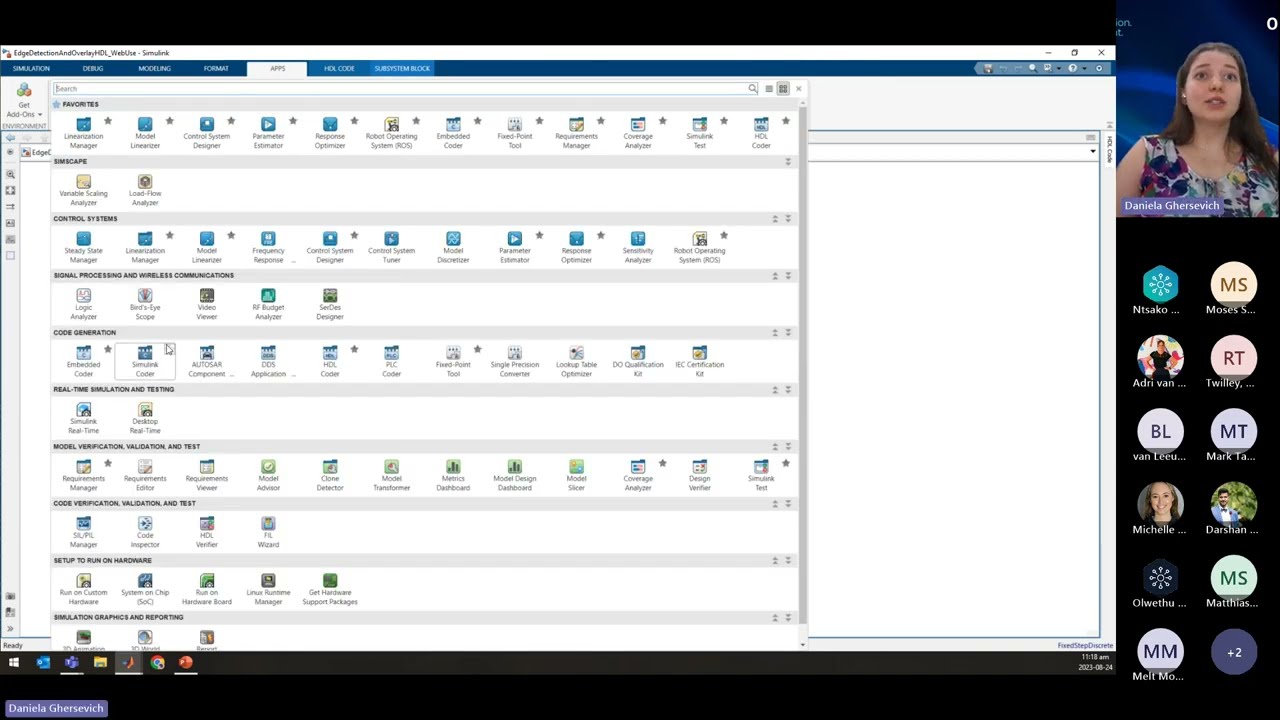Open the System on Chip (SoC) app
The image size is (1280, 720).
[x=145, y=589]
